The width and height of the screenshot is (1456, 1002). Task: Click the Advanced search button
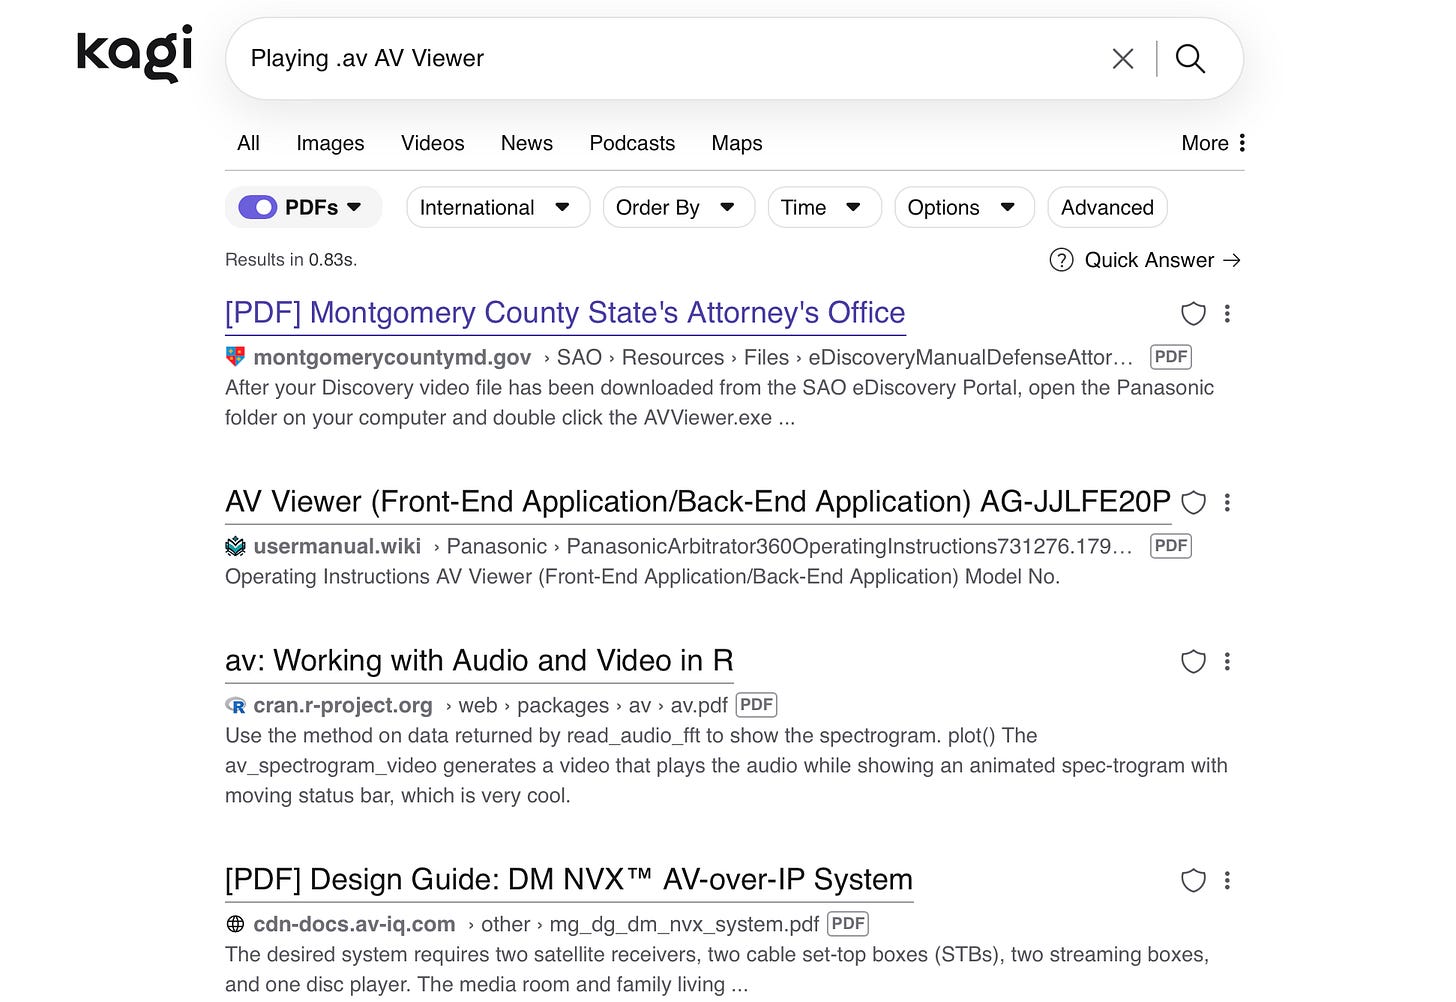click(1107, 207)
